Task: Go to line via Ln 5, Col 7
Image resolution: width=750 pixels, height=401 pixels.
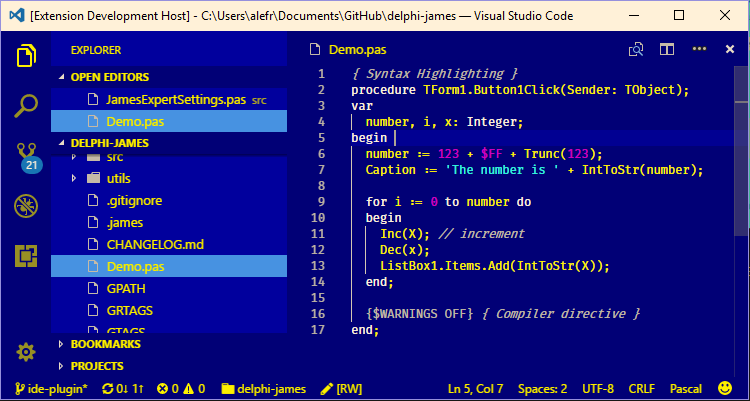Action: tap(475, 389)
